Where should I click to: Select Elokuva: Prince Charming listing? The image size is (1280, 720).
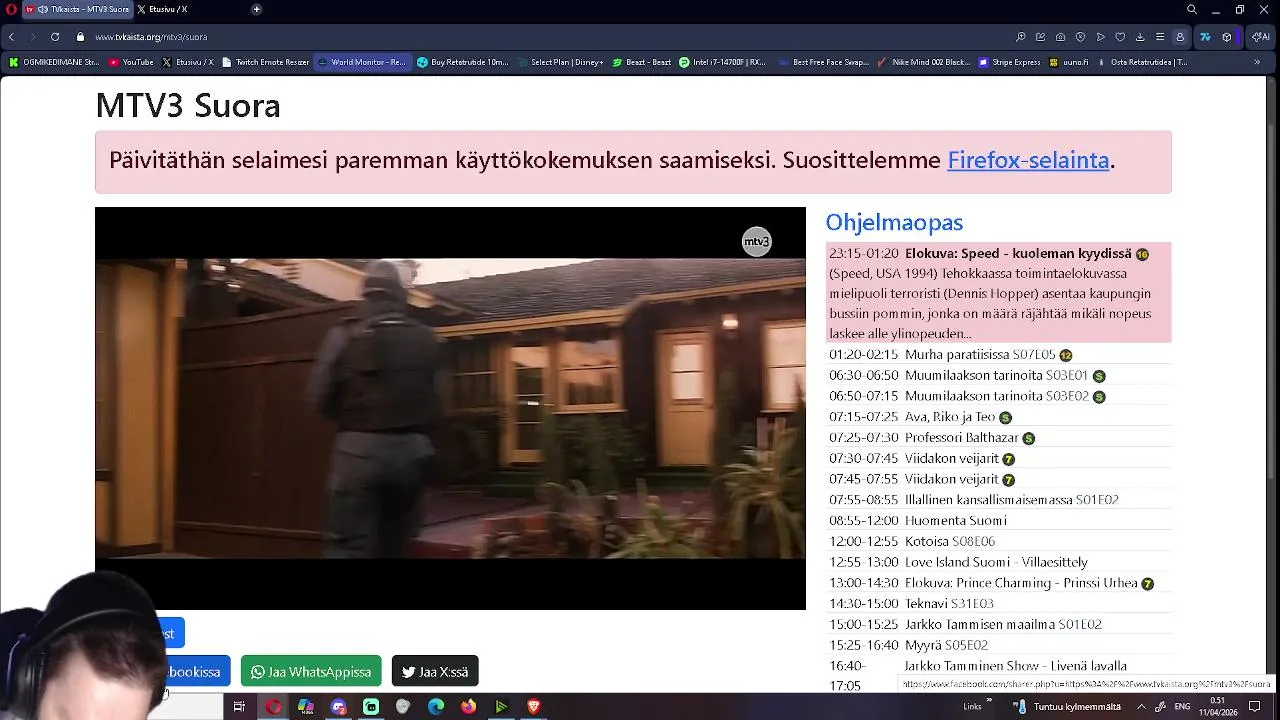(x=998, y=583)
